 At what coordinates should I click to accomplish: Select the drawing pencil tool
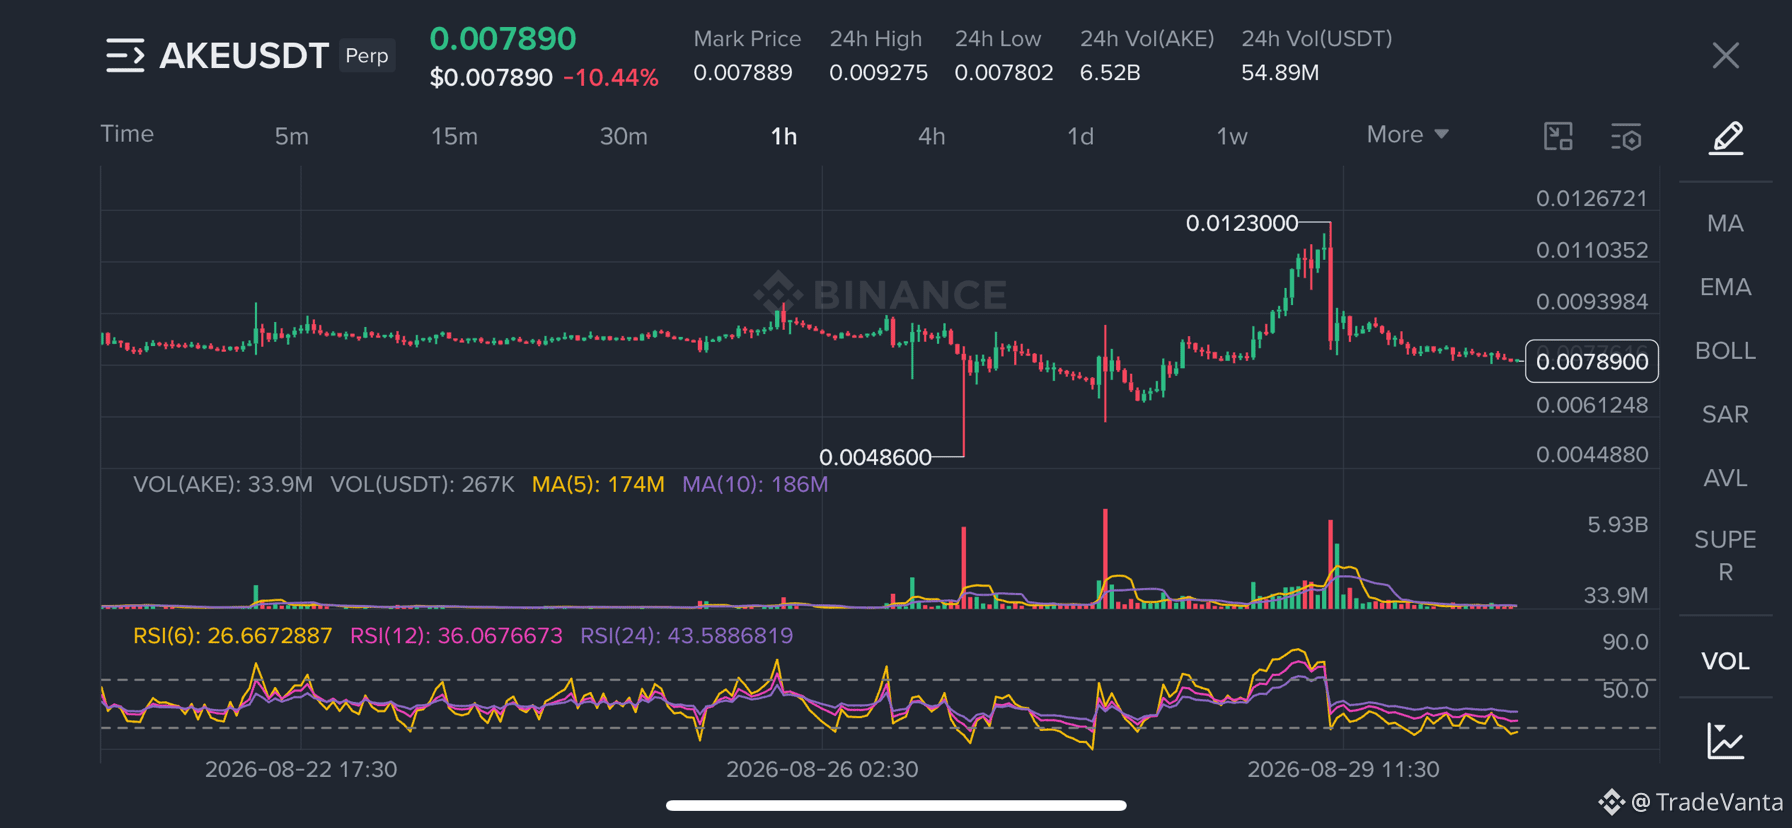[x=1726, y=137]
